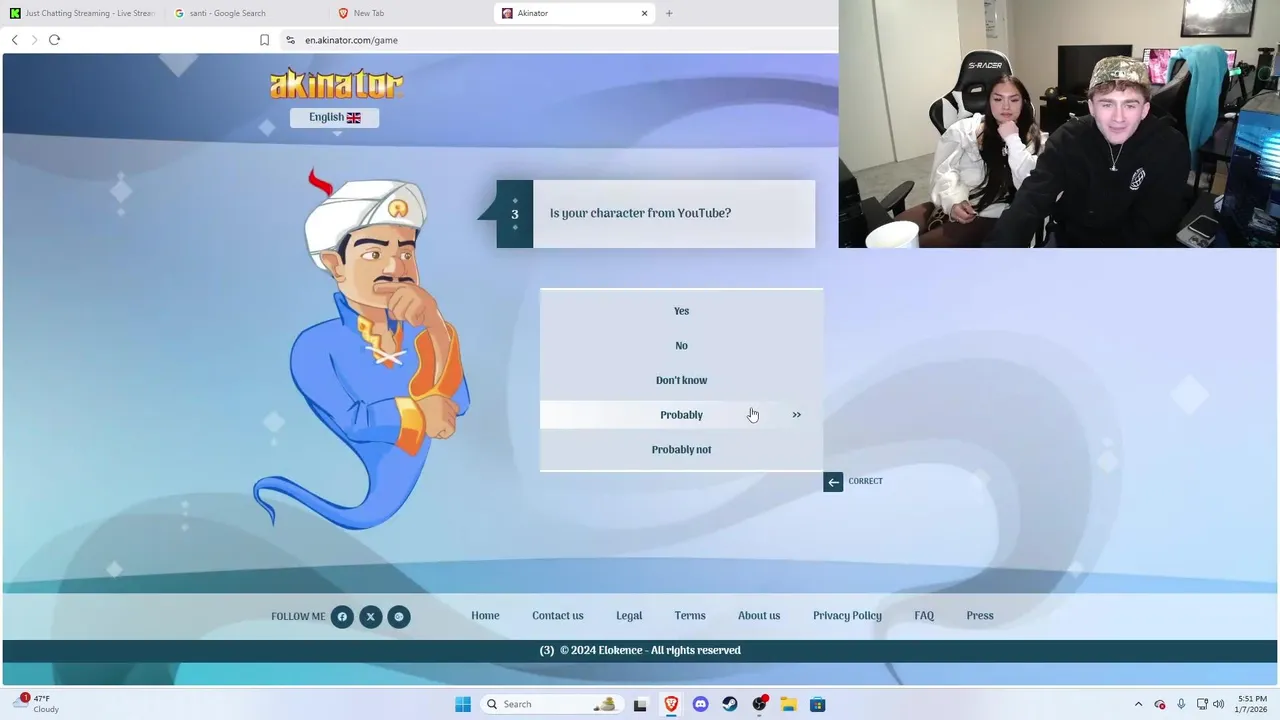Open the About us footer link
Screen dimensions: 1280x720
759,616
